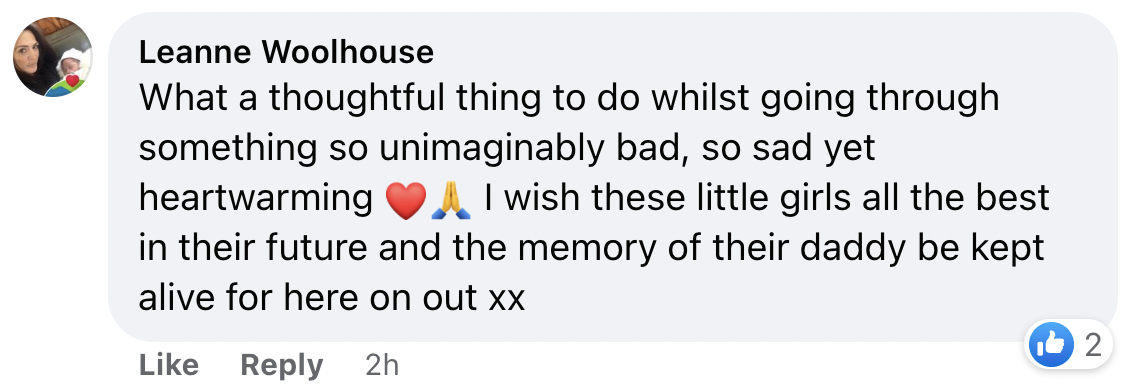Click the red heart emoji
The height and width of the screenshot is (390, 1146).
tap(406, 200)
